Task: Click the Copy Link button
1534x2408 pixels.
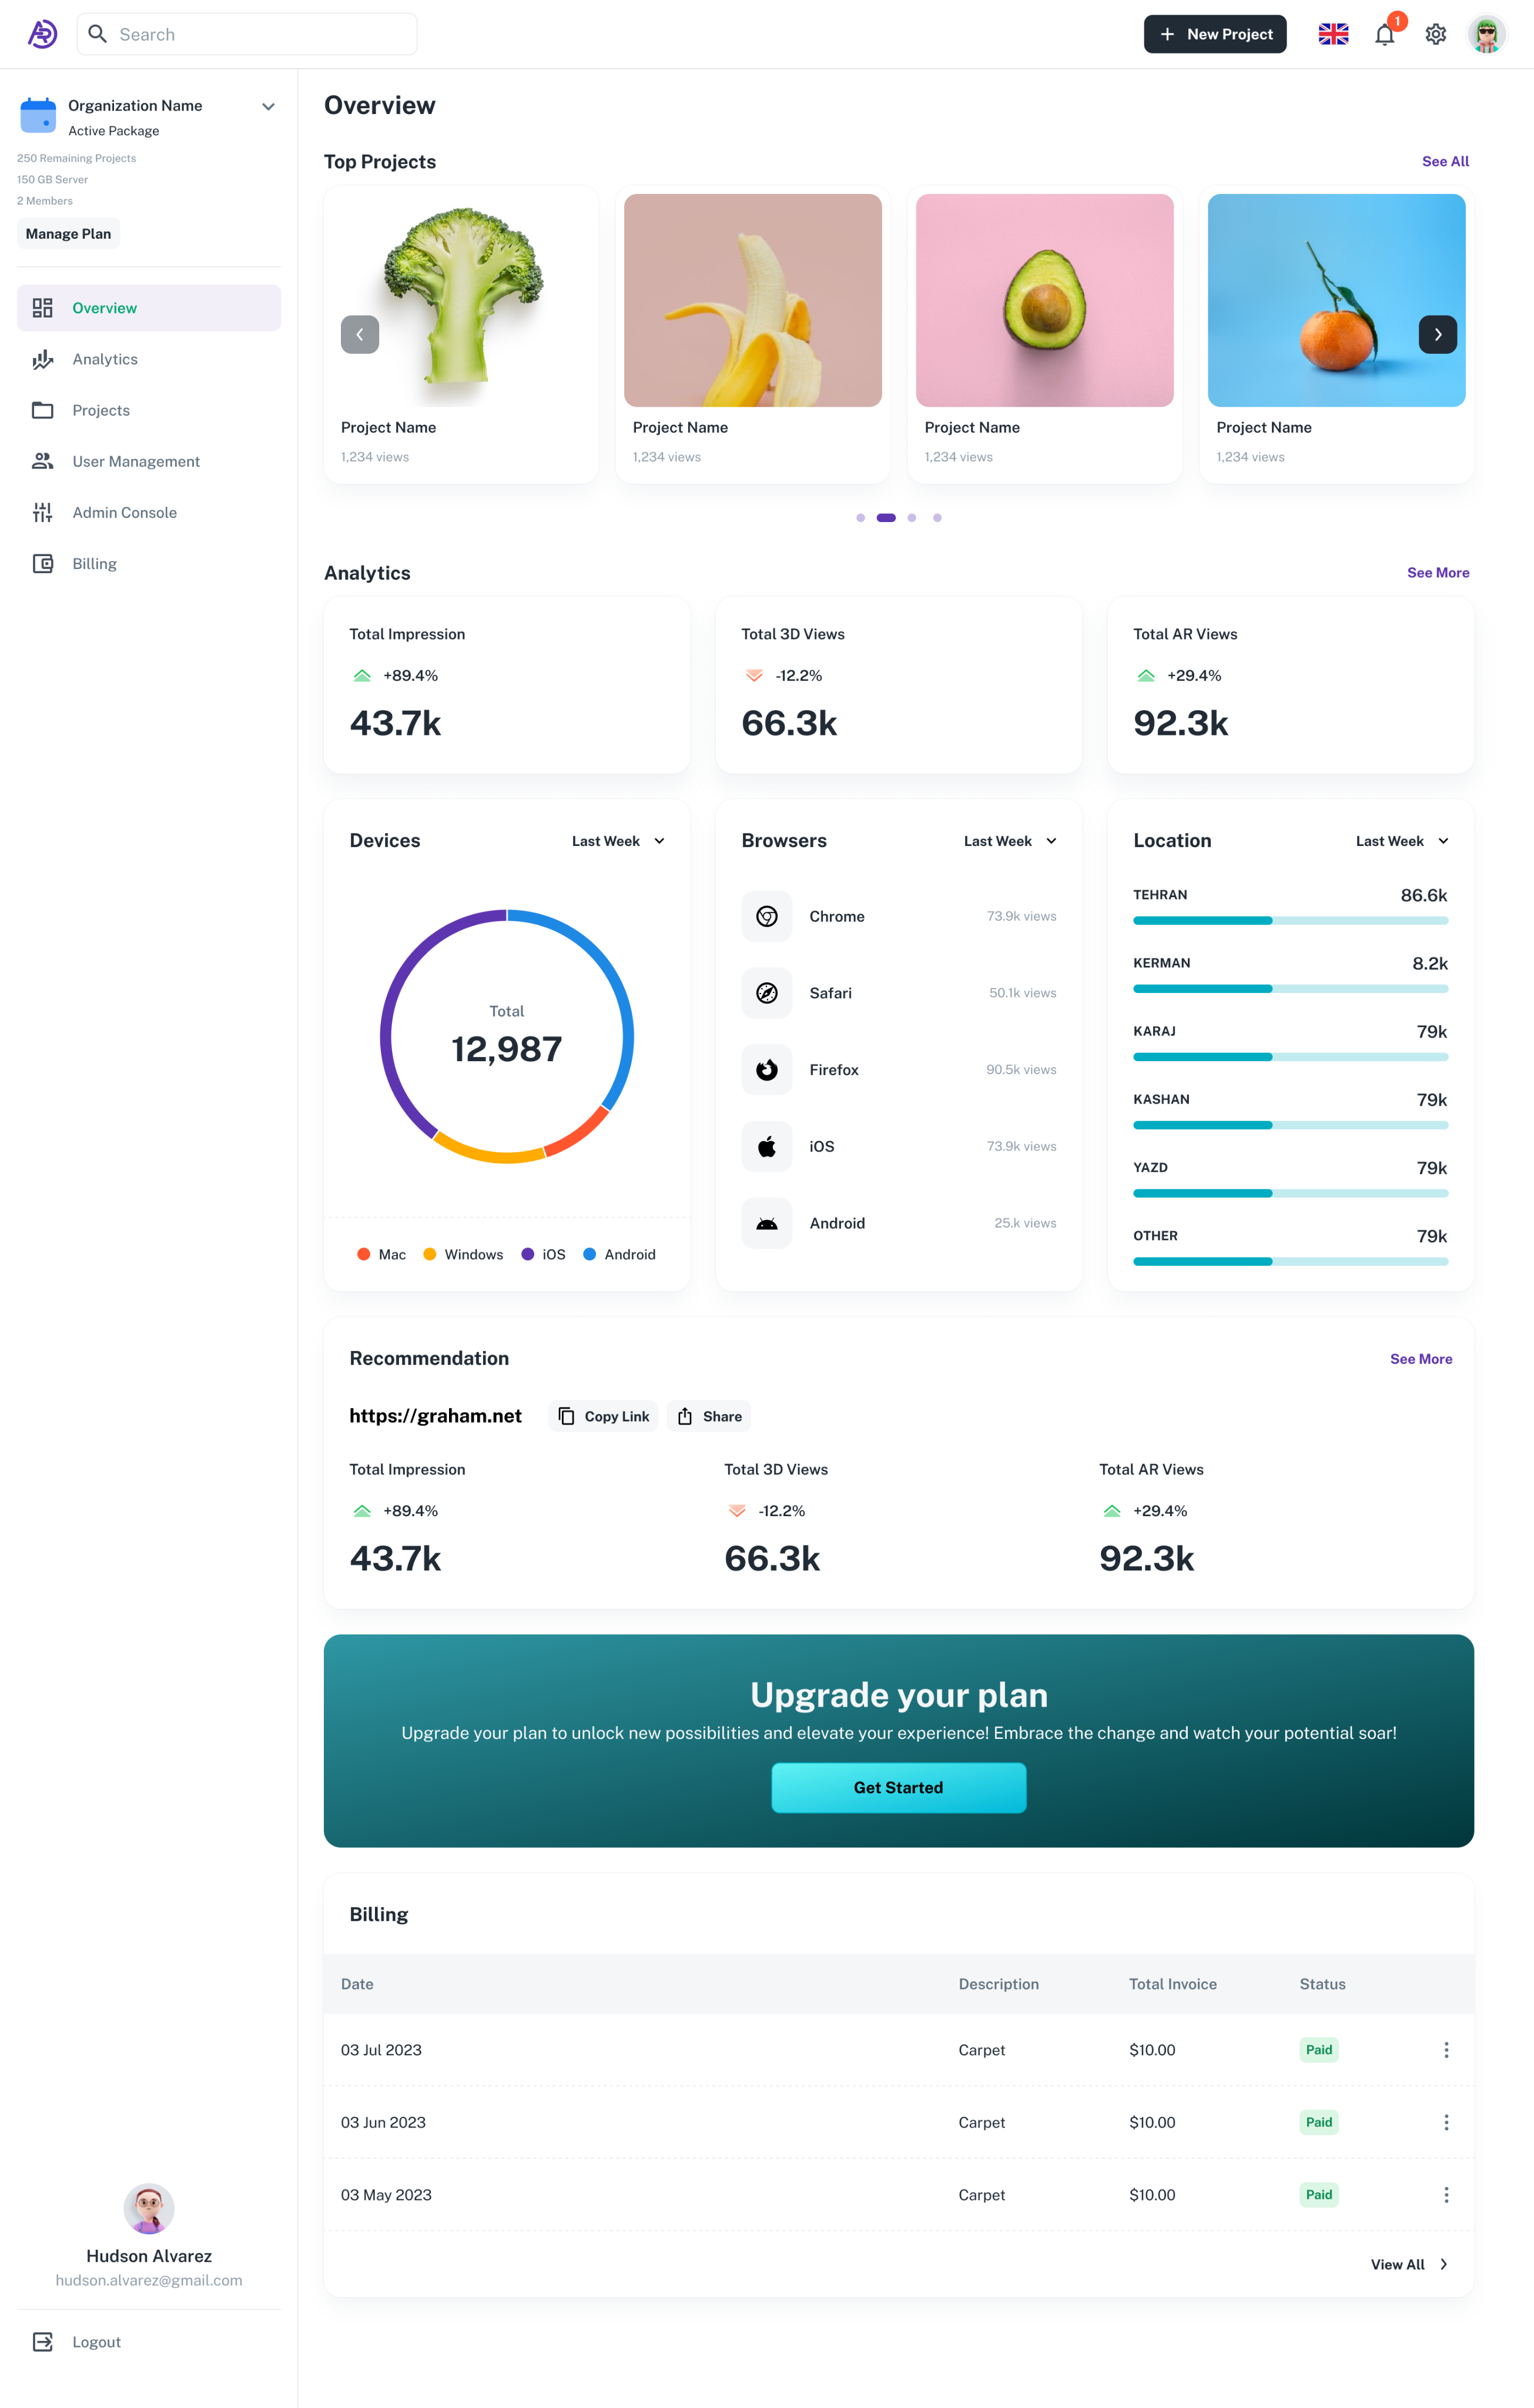Action: 603,1416
